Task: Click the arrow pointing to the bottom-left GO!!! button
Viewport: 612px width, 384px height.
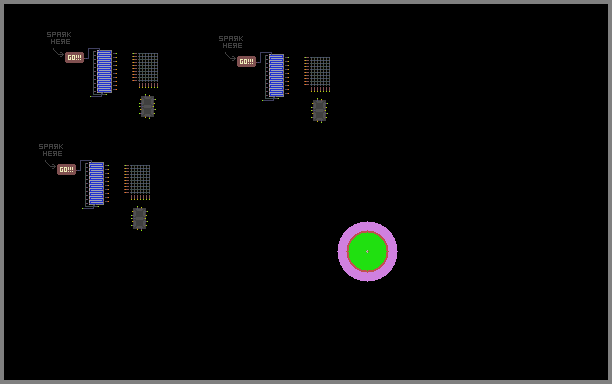Action: (50, 165)
